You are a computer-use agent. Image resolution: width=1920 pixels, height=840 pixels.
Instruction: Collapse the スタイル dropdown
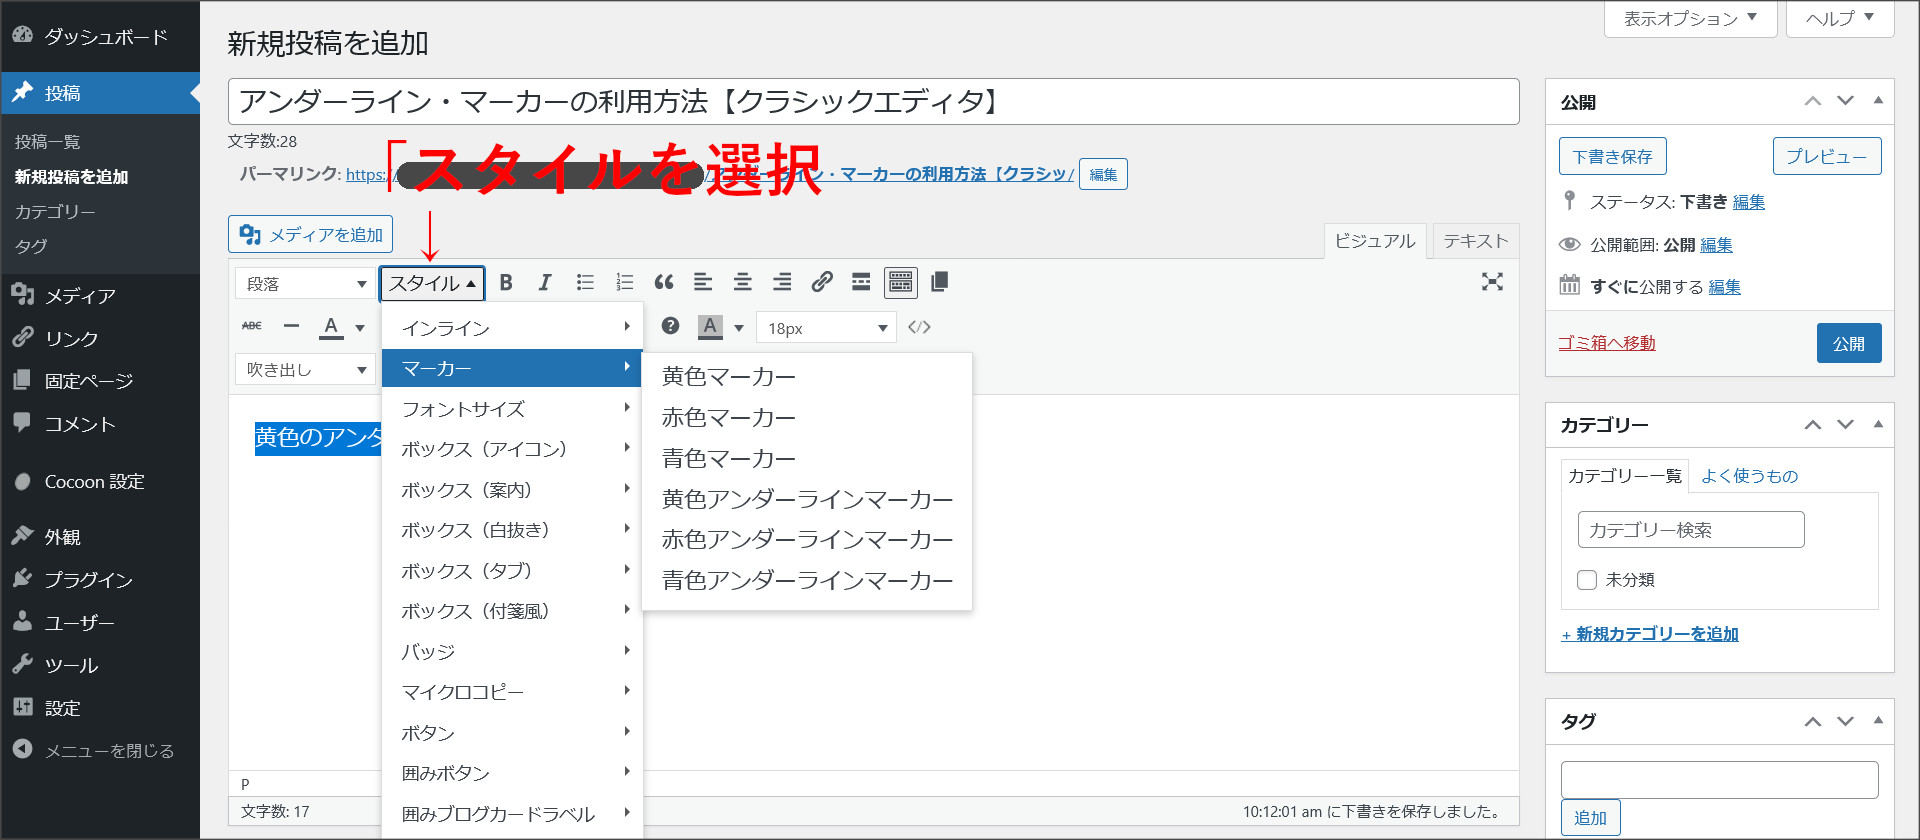pos(432,283)
